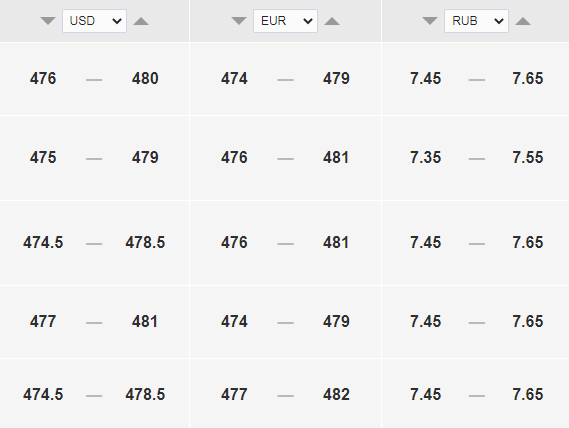Click EUR buy rate 474 in first row
This screenshot has width=569, height=428.
click(x=234, y=78)
